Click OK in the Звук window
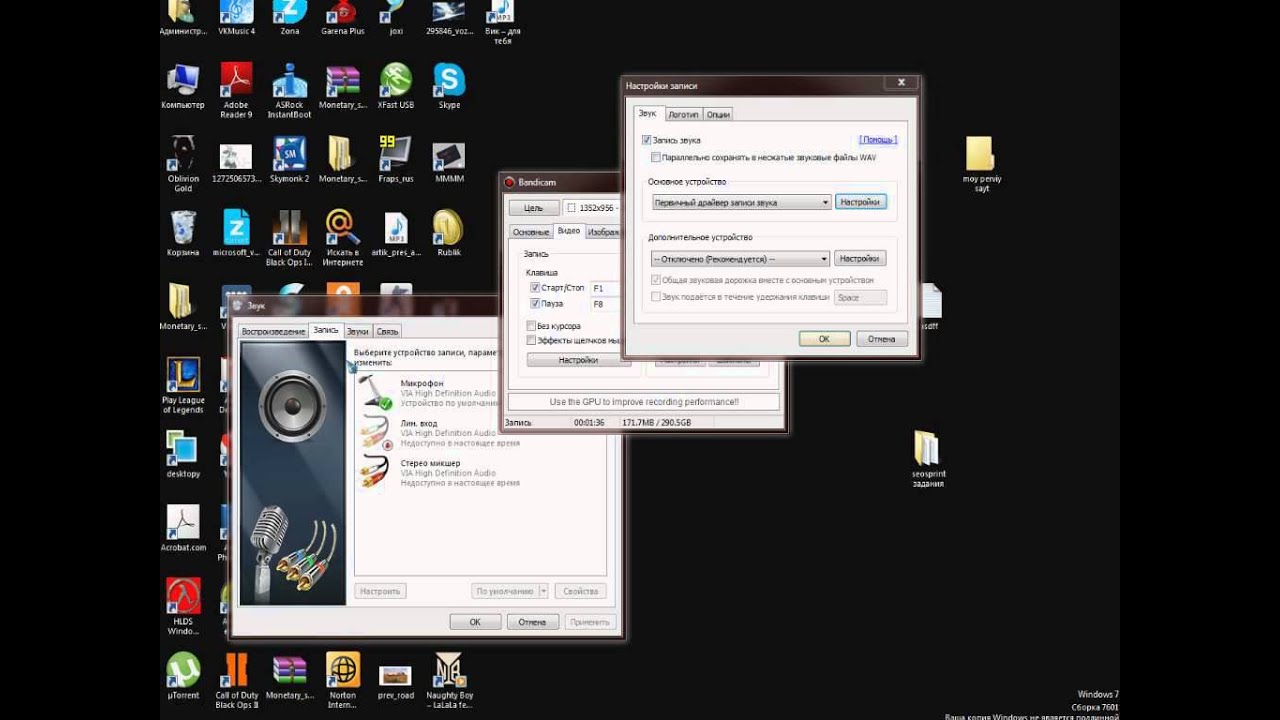The image size is (1280, 720). (x=475, y=622)
